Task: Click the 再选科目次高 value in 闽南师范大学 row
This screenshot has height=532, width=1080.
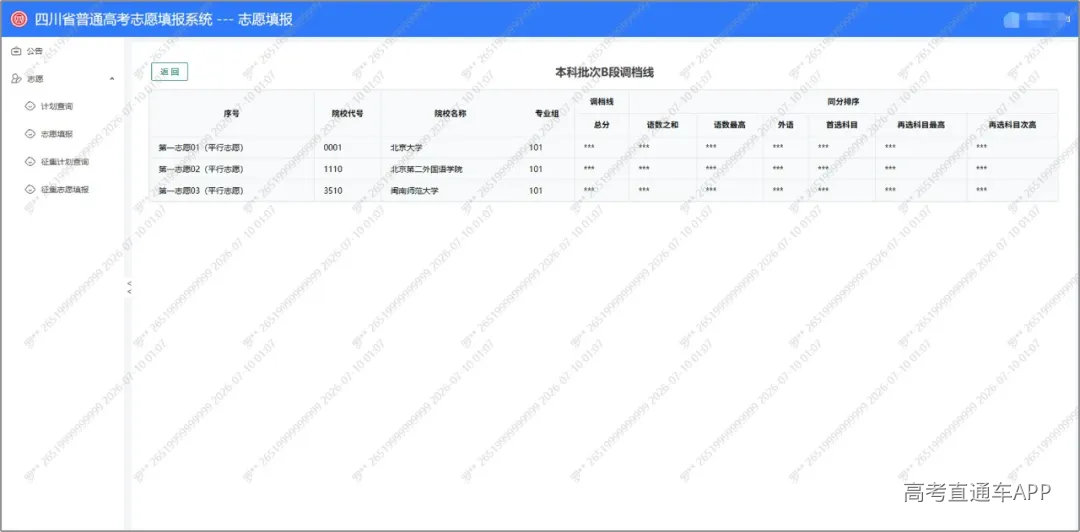Action: click(x=982, y=191)
